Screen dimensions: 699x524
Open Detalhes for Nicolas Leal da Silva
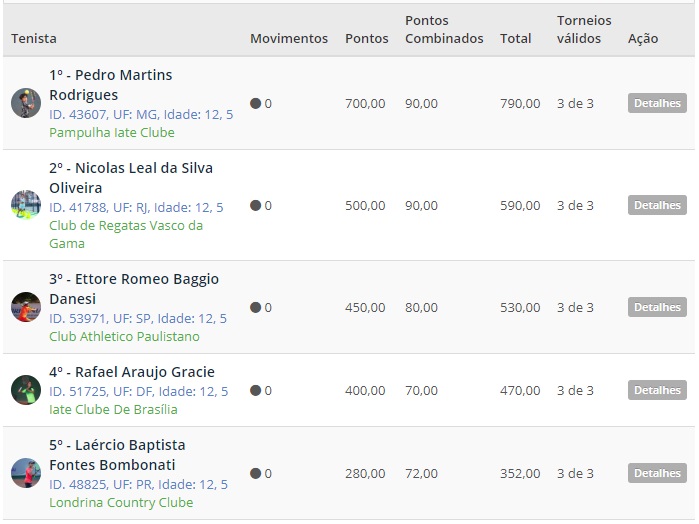pos(657,205)
